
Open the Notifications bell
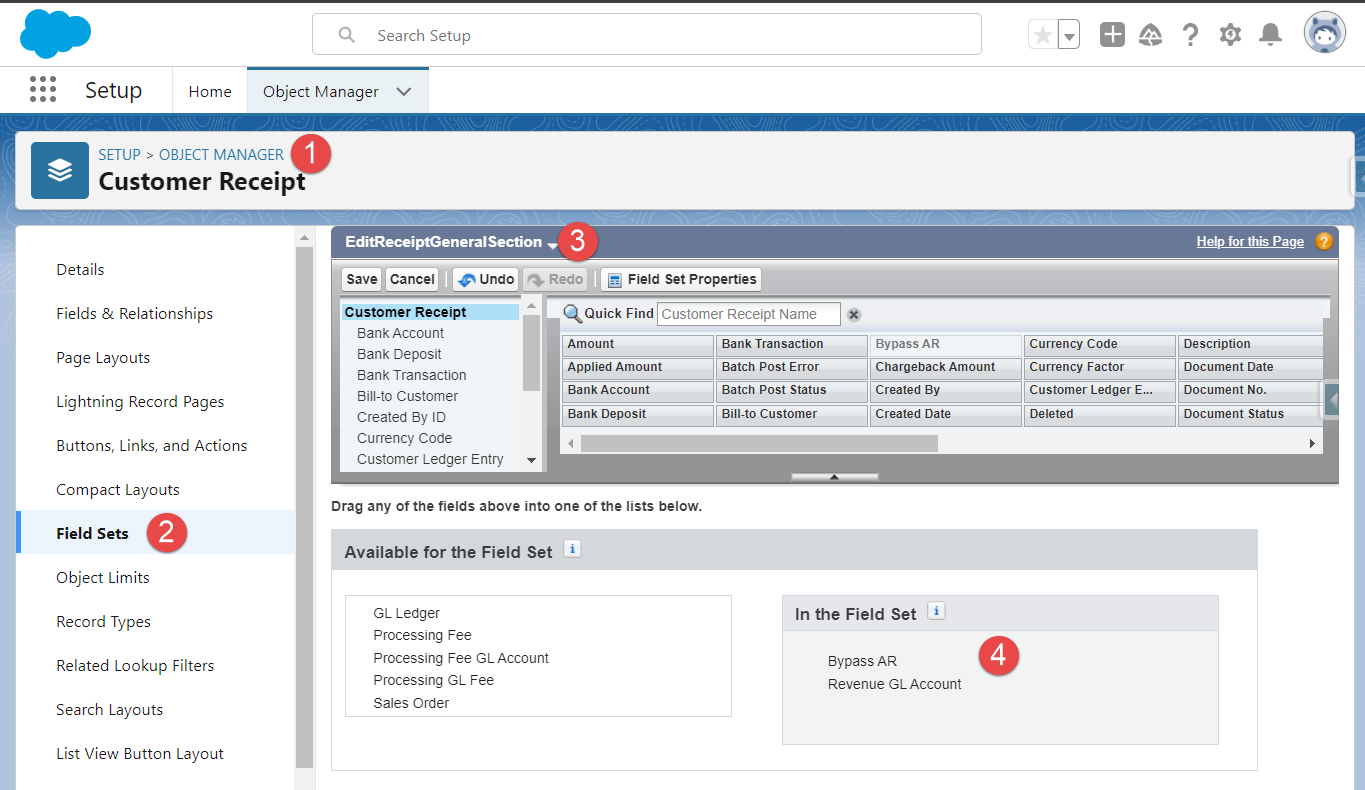point(1270,35)
